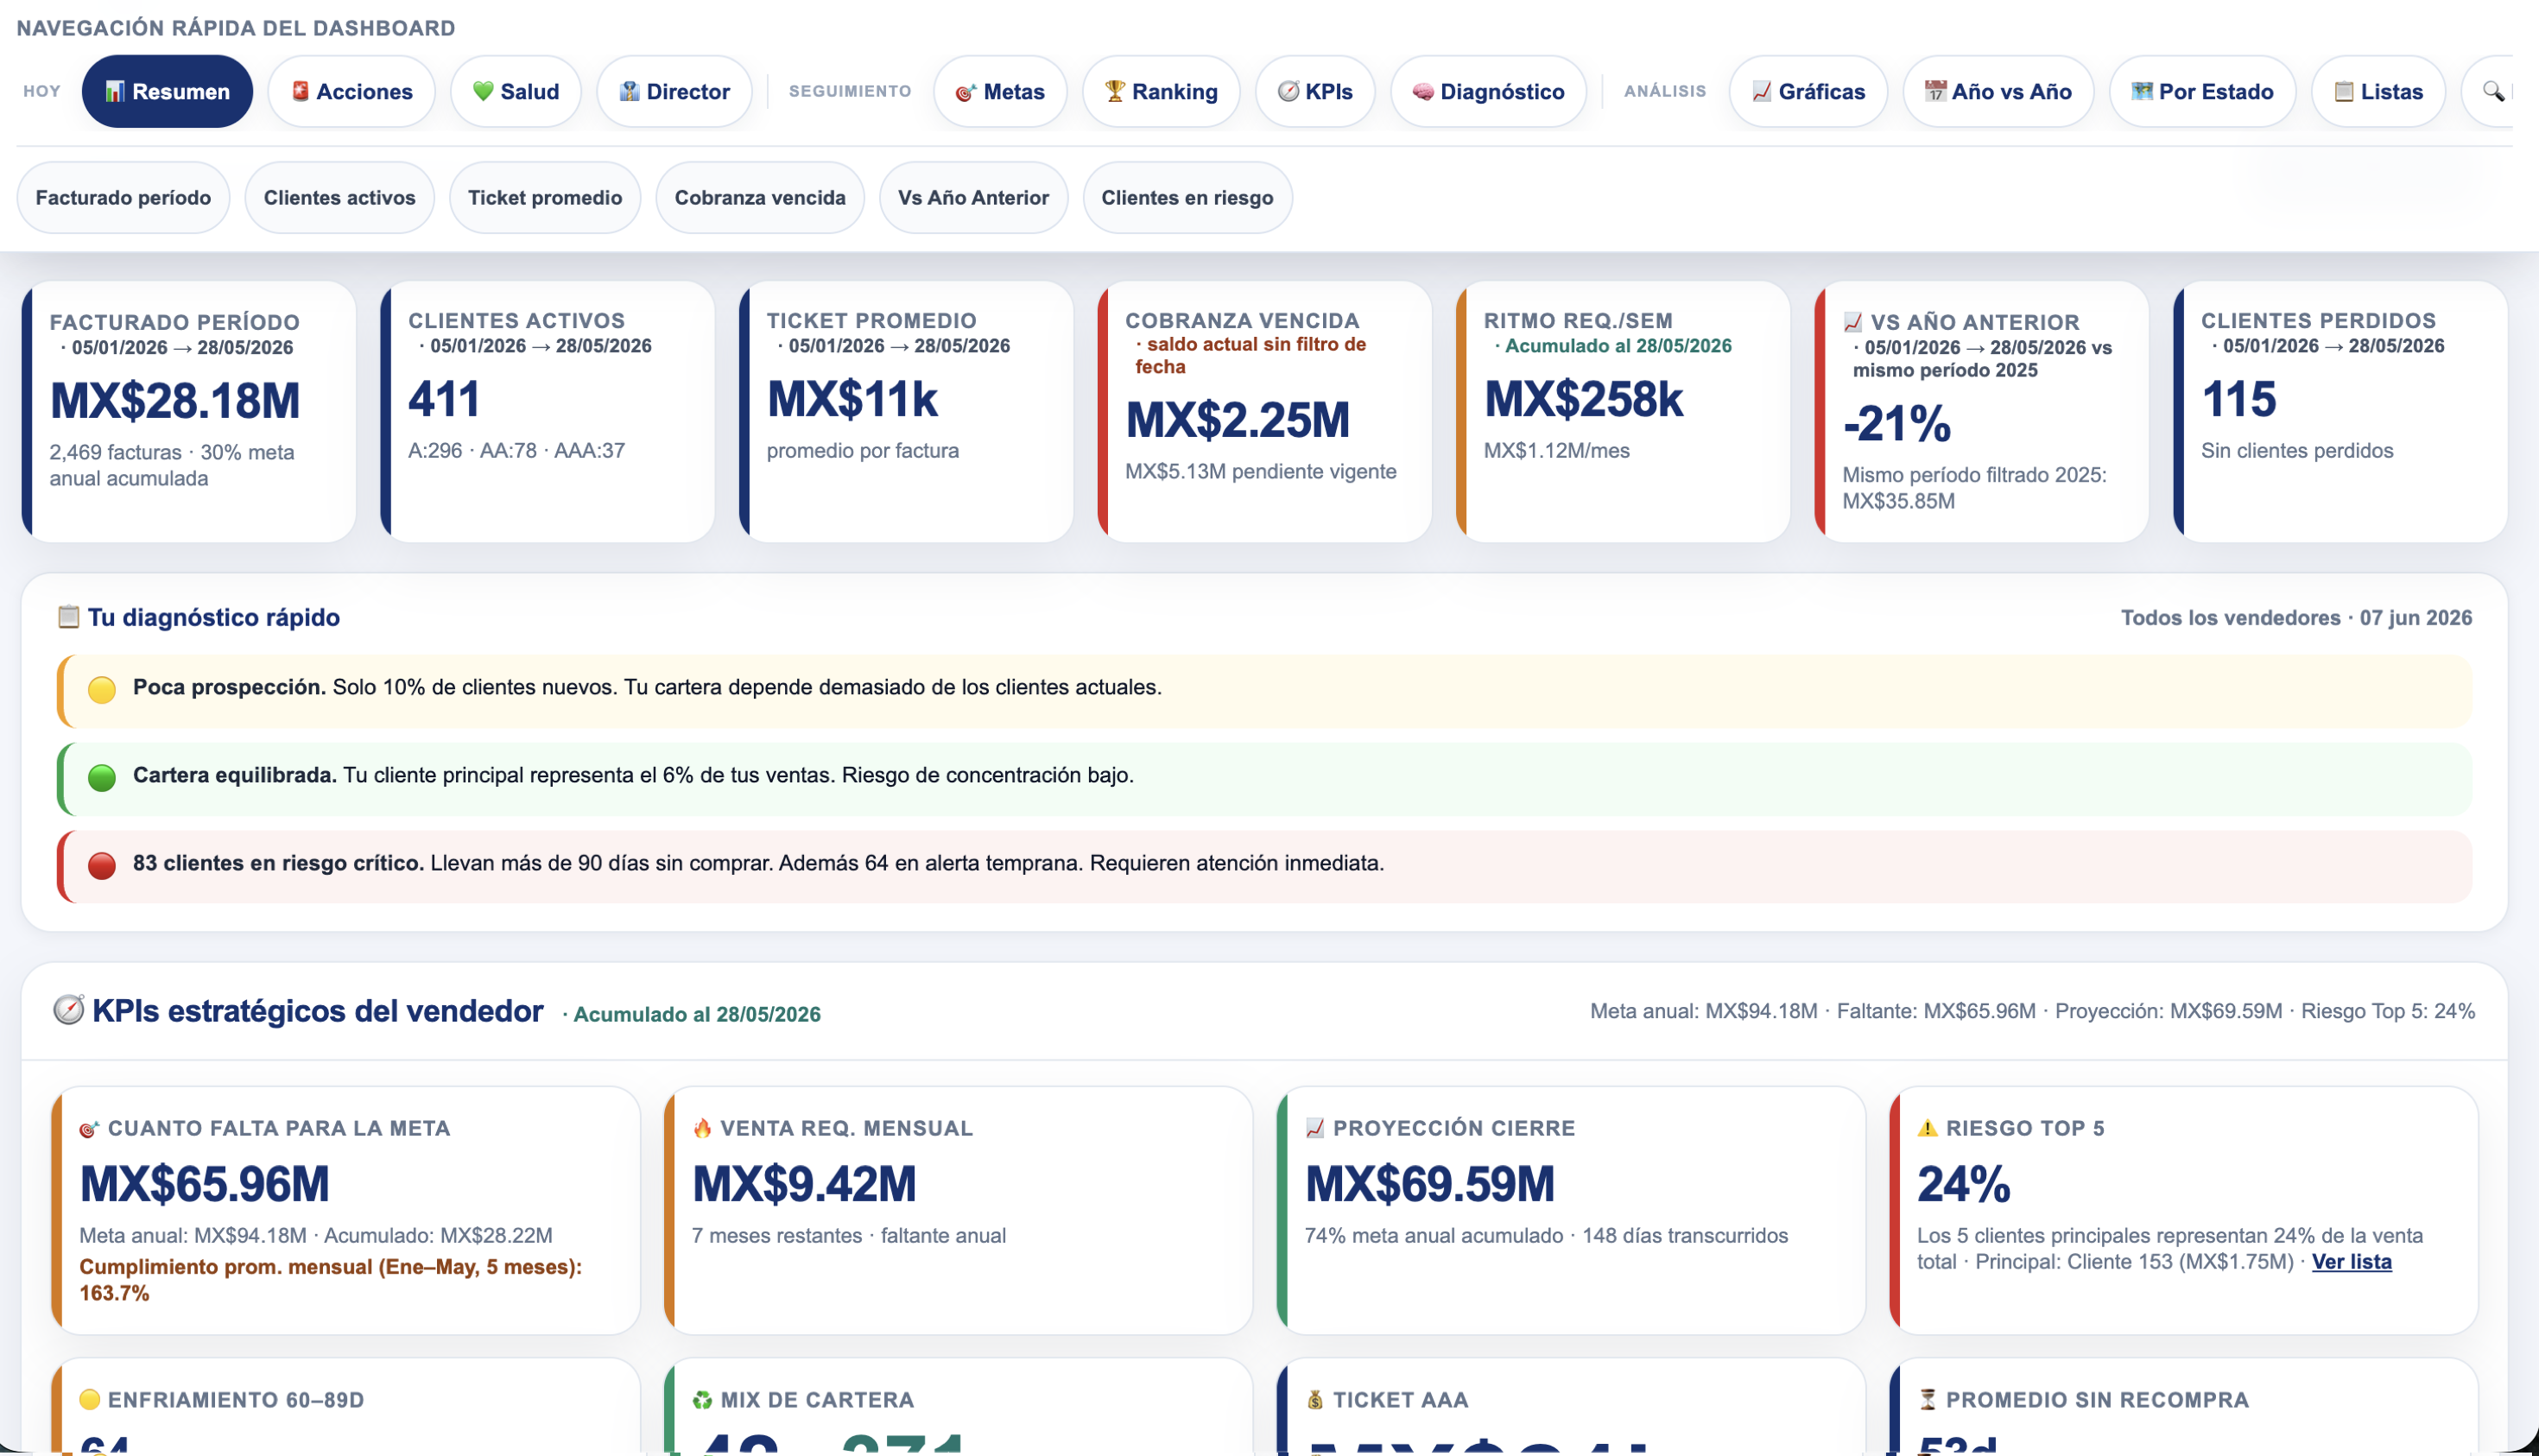
Task: Click the compass icon on KPIs tab
Action: [1289, 91]
